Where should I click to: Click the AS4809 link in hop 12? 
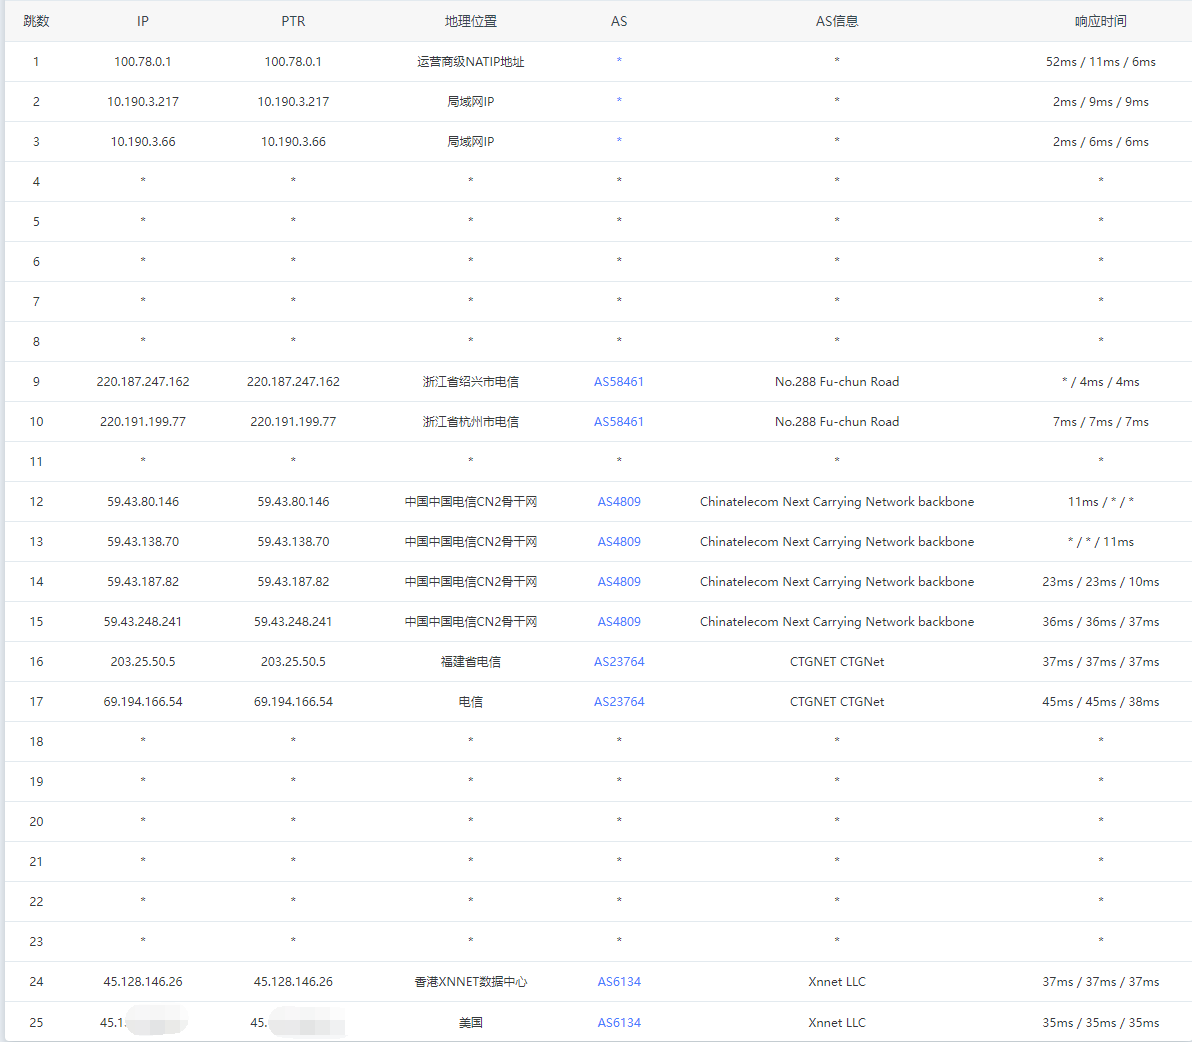click(x=618, y=502)
